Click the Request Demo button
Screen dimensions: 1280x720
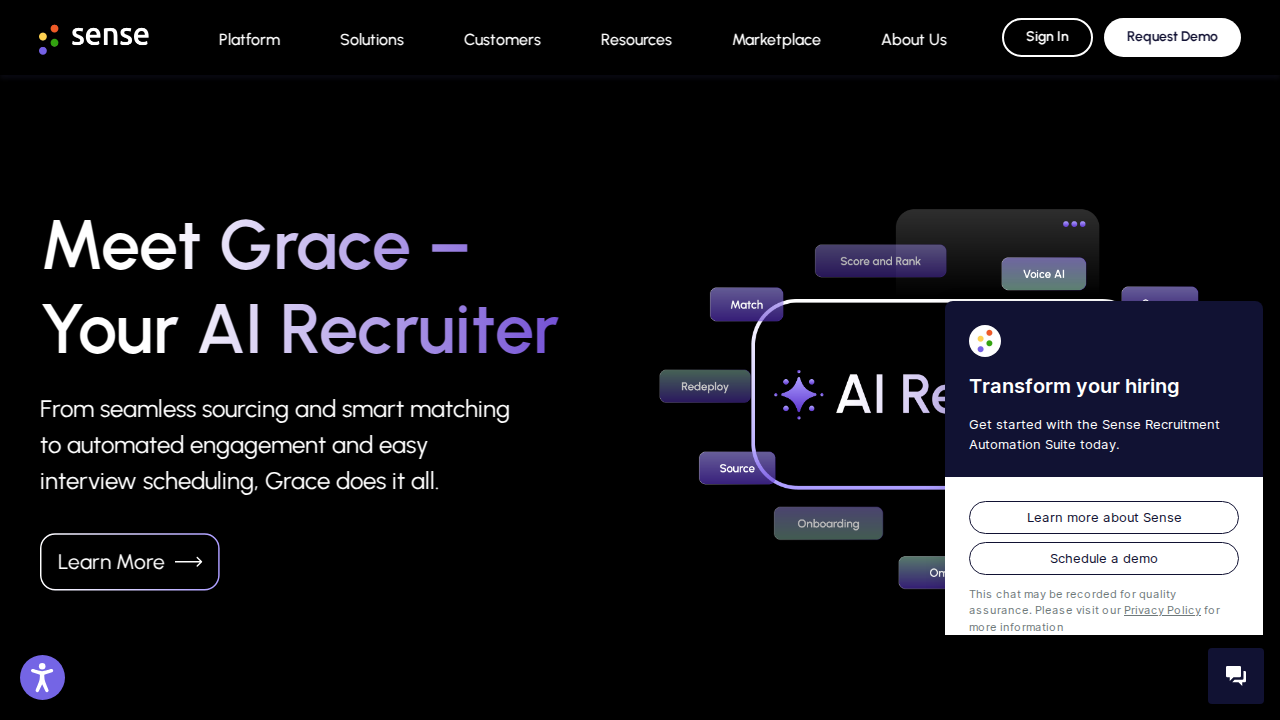(1172, 37)
